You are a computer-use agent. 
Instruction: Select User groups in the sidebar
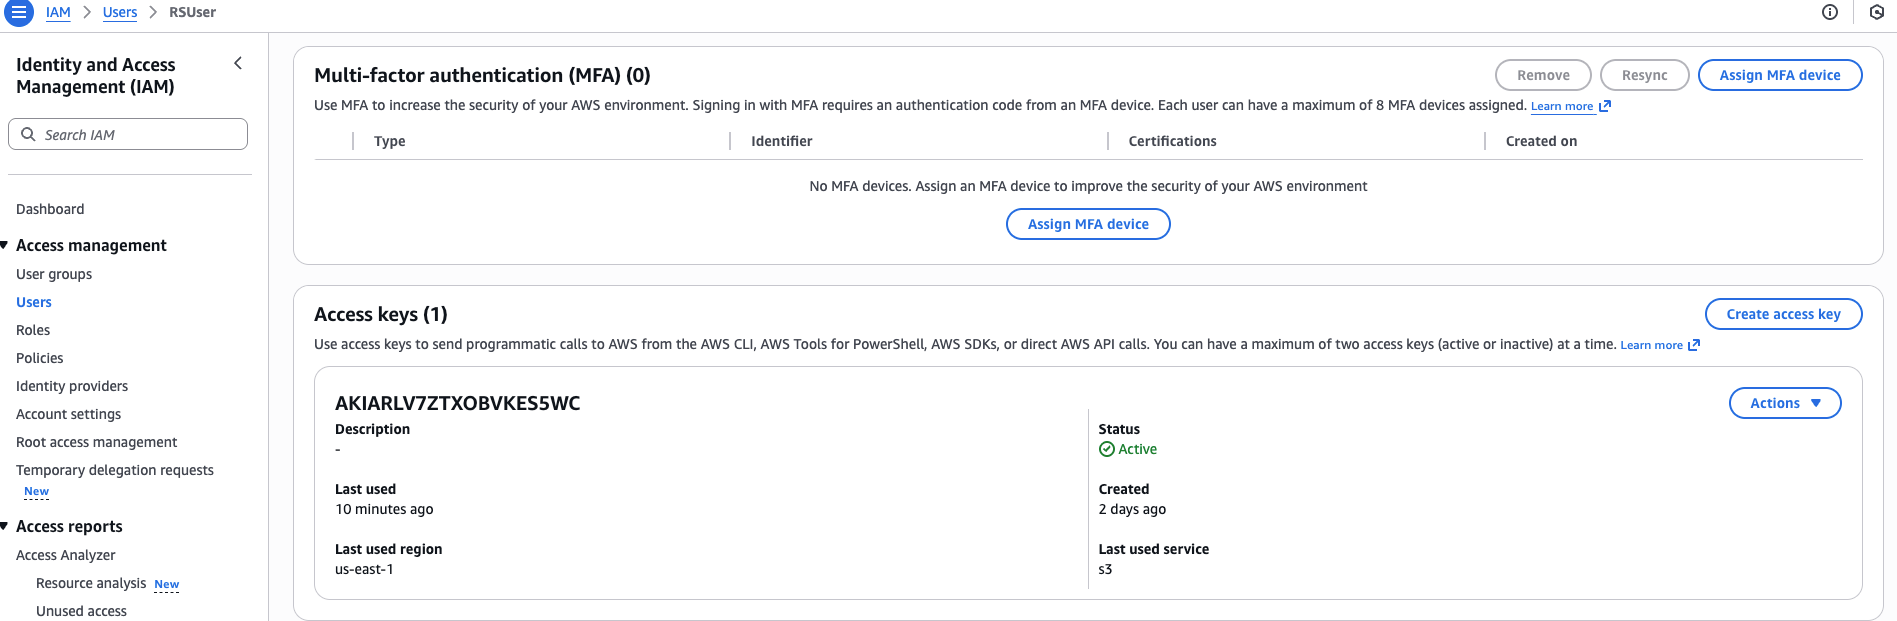pyautogui.click(x=54, y=274)
